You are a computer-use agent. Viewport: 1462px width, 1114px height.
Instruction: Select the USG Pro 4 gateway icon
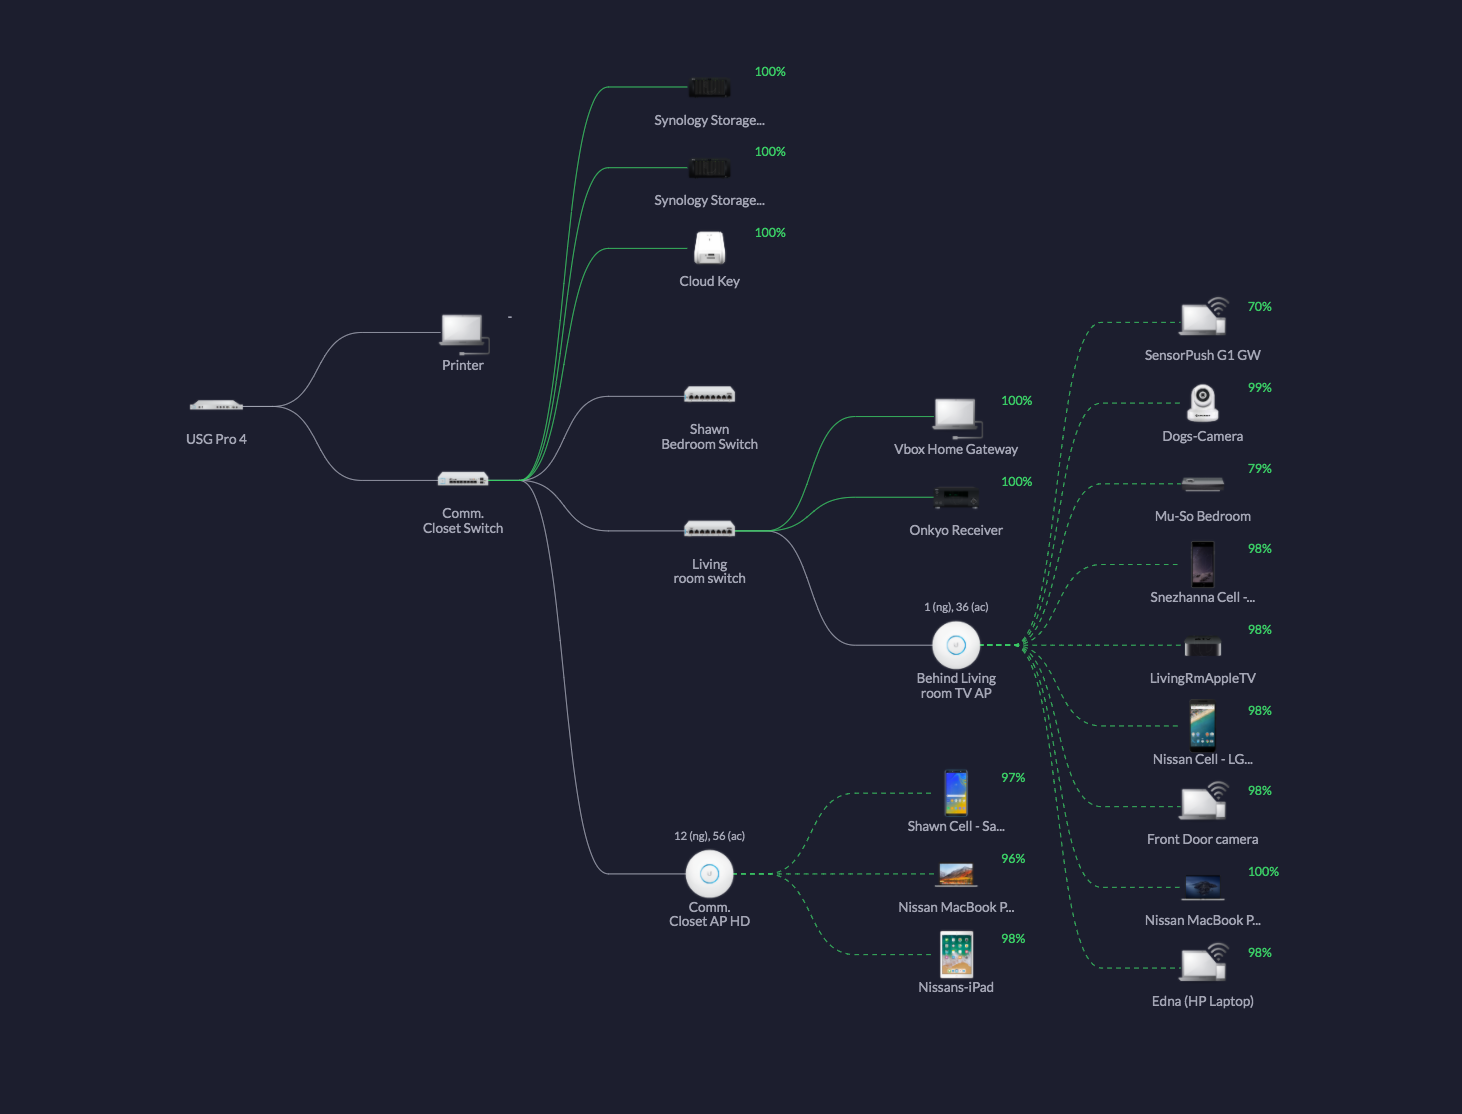coord(216,406)
